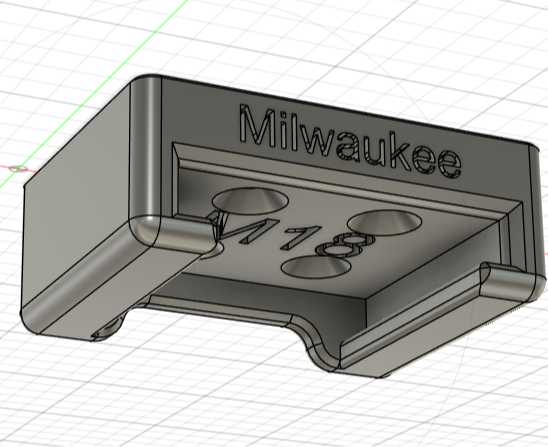Screen dimensions: 548x447
Task: Select the countersunk hole beside the letter M
Action: click(251, 201)
